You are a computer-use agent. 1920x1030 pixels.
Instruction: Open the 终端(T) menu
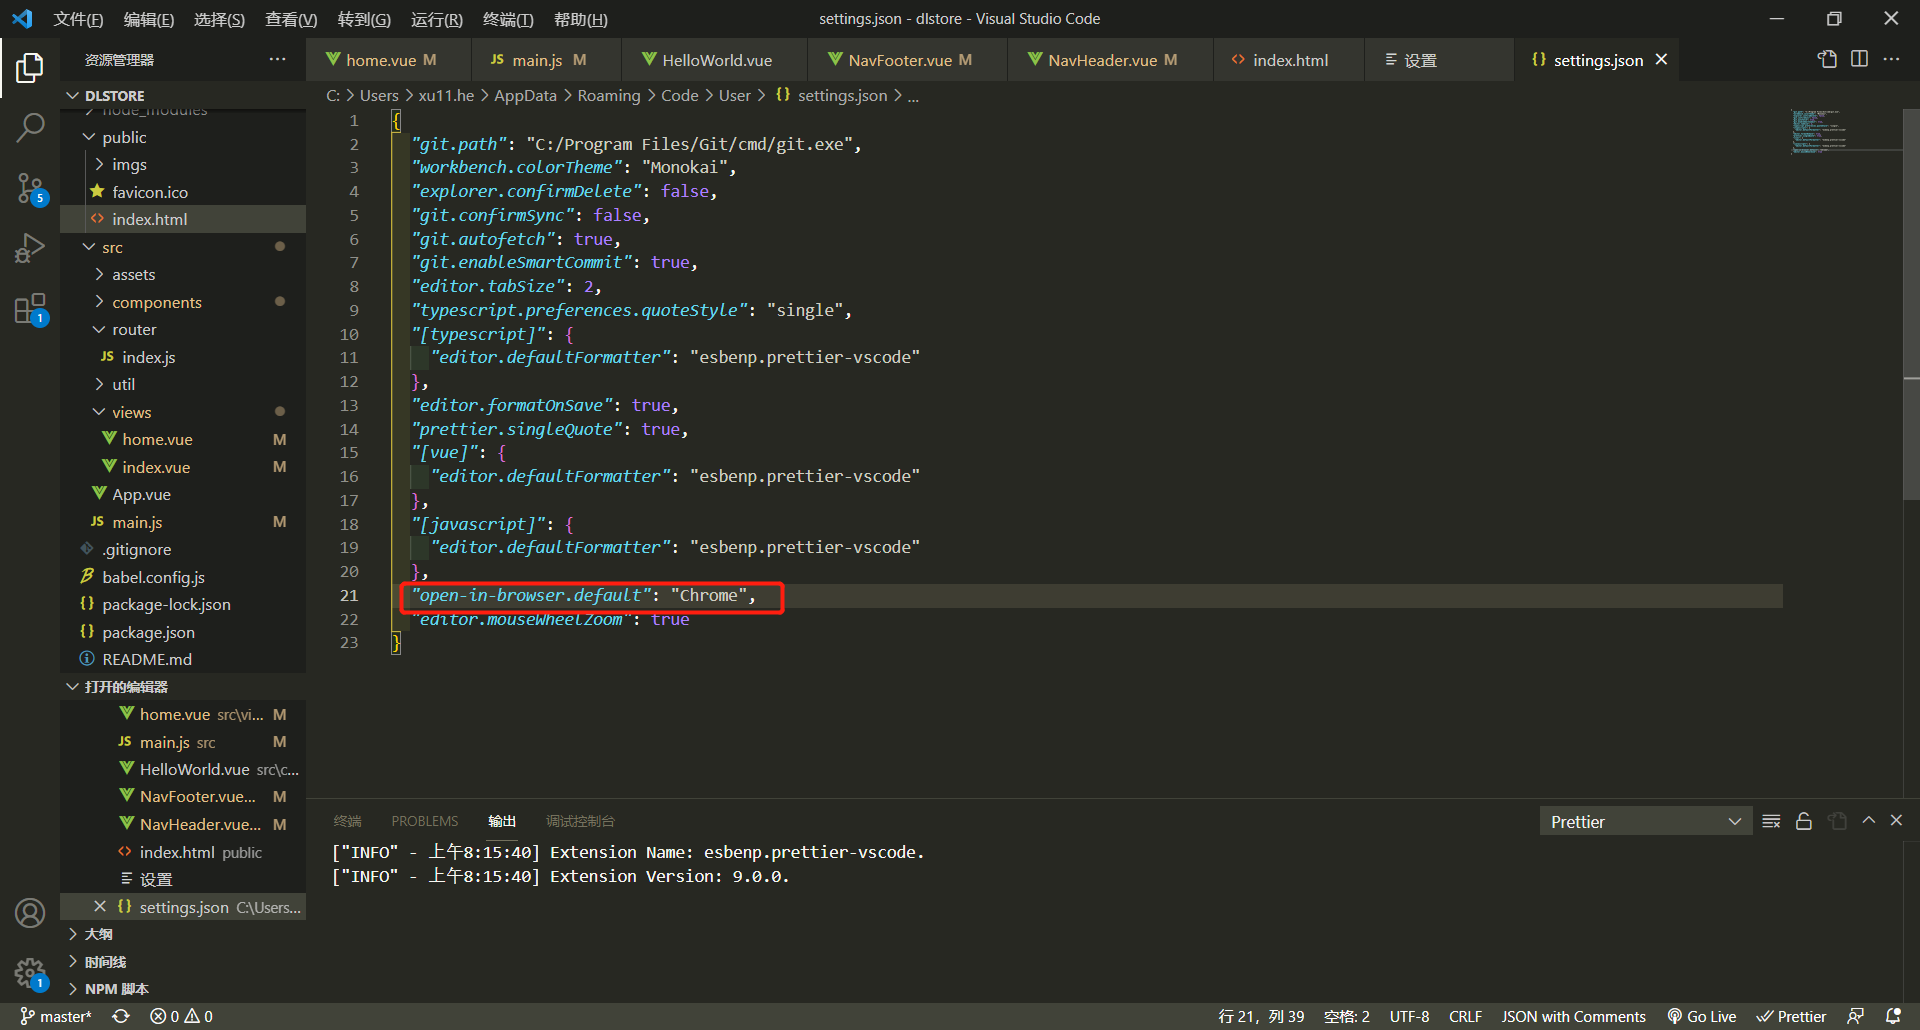pos(508,19)
